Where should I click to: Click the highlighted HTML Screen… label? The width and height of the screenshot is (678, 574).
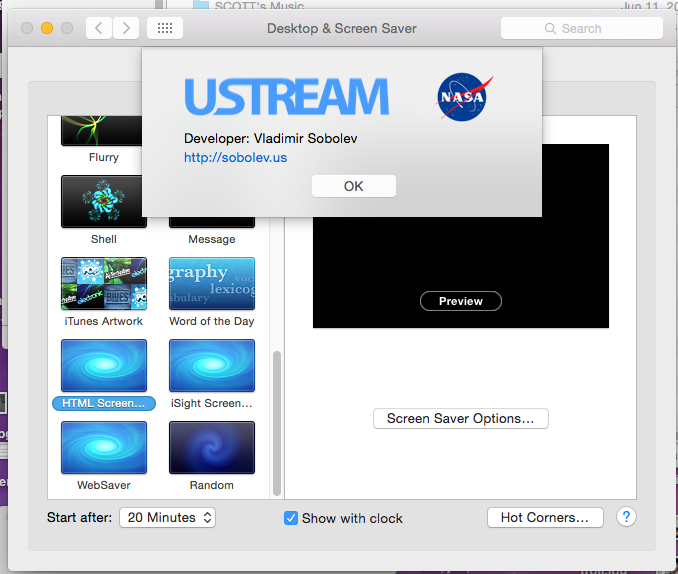[104, 403]
